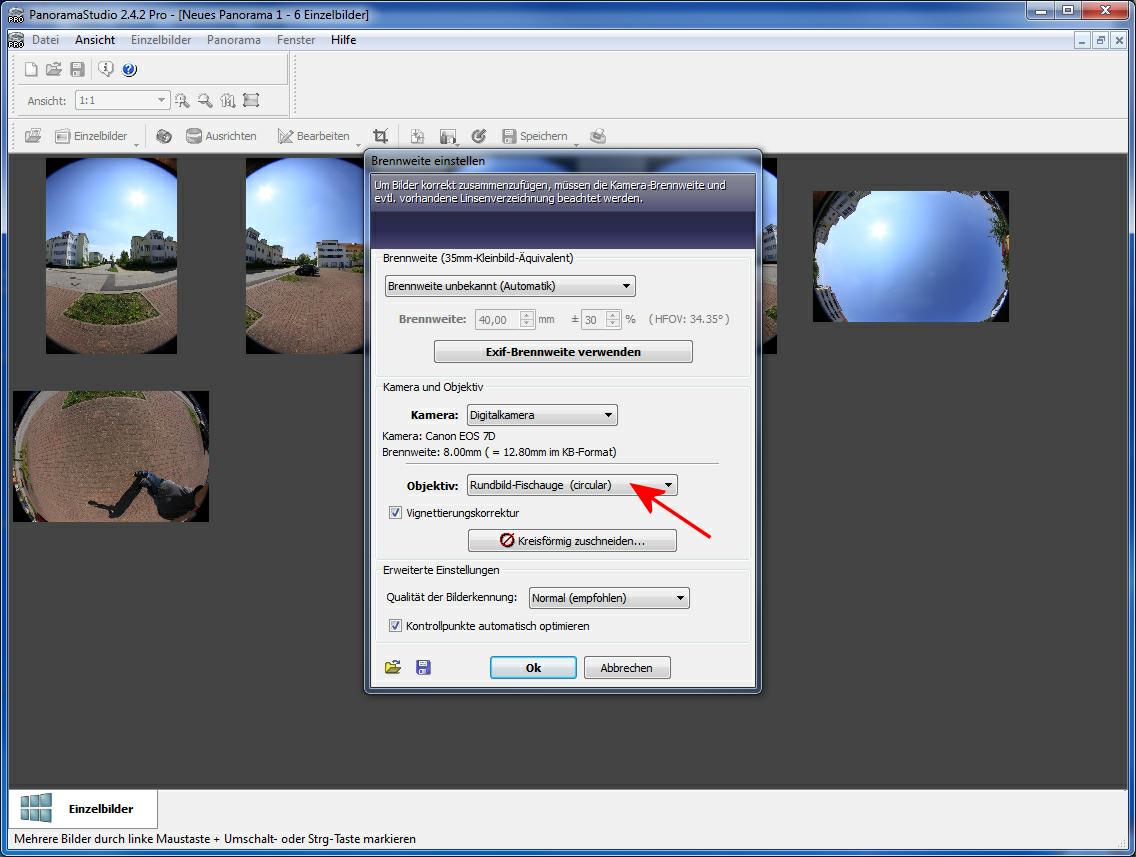Toggle Kontrollpunkte automatisch optimieren checkbox
This screenshot has width=1136, height=857.
[396, 626]
